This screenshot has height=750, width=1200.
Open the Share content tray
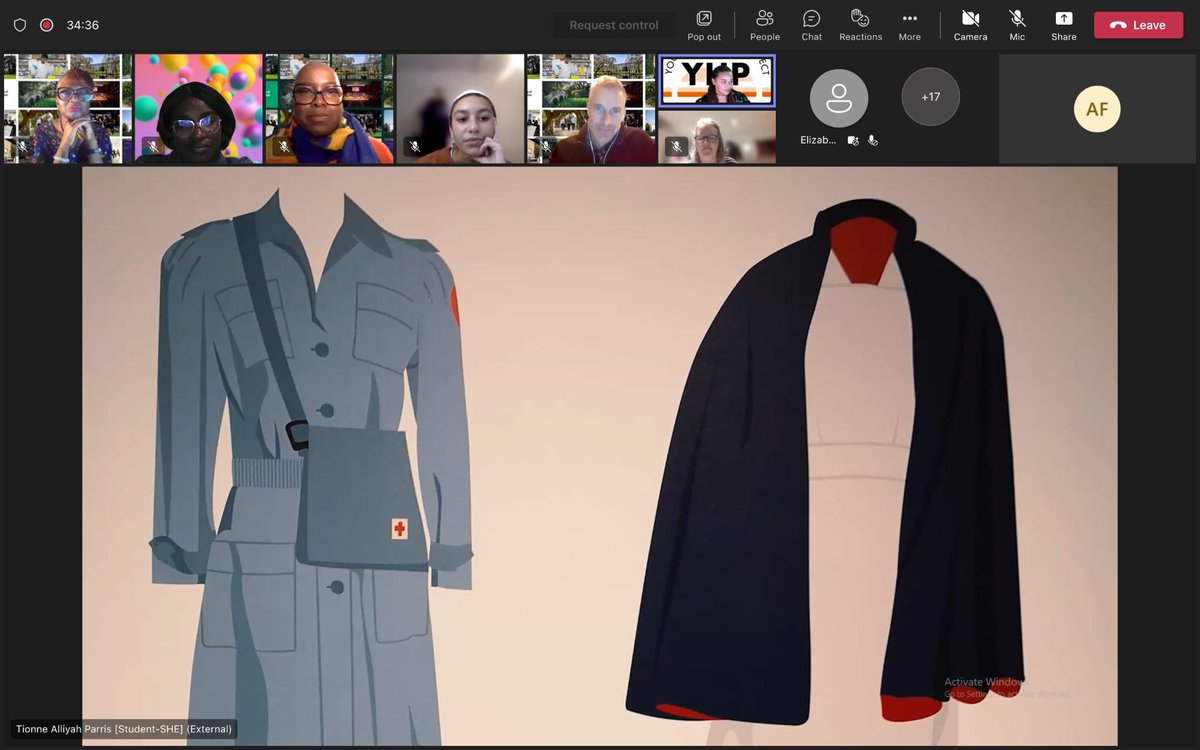(1064, 25)
